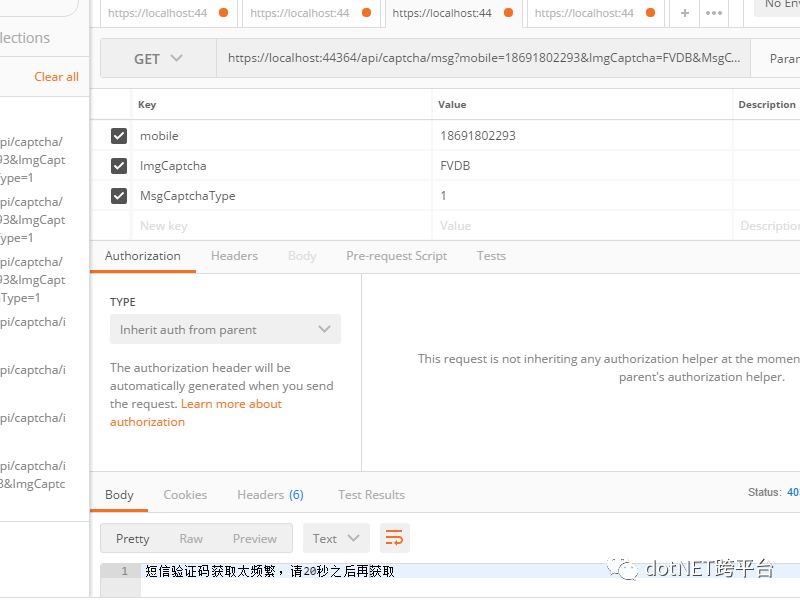Select the disabled request Body tab

pyautogui.click(x=302, y=256)
